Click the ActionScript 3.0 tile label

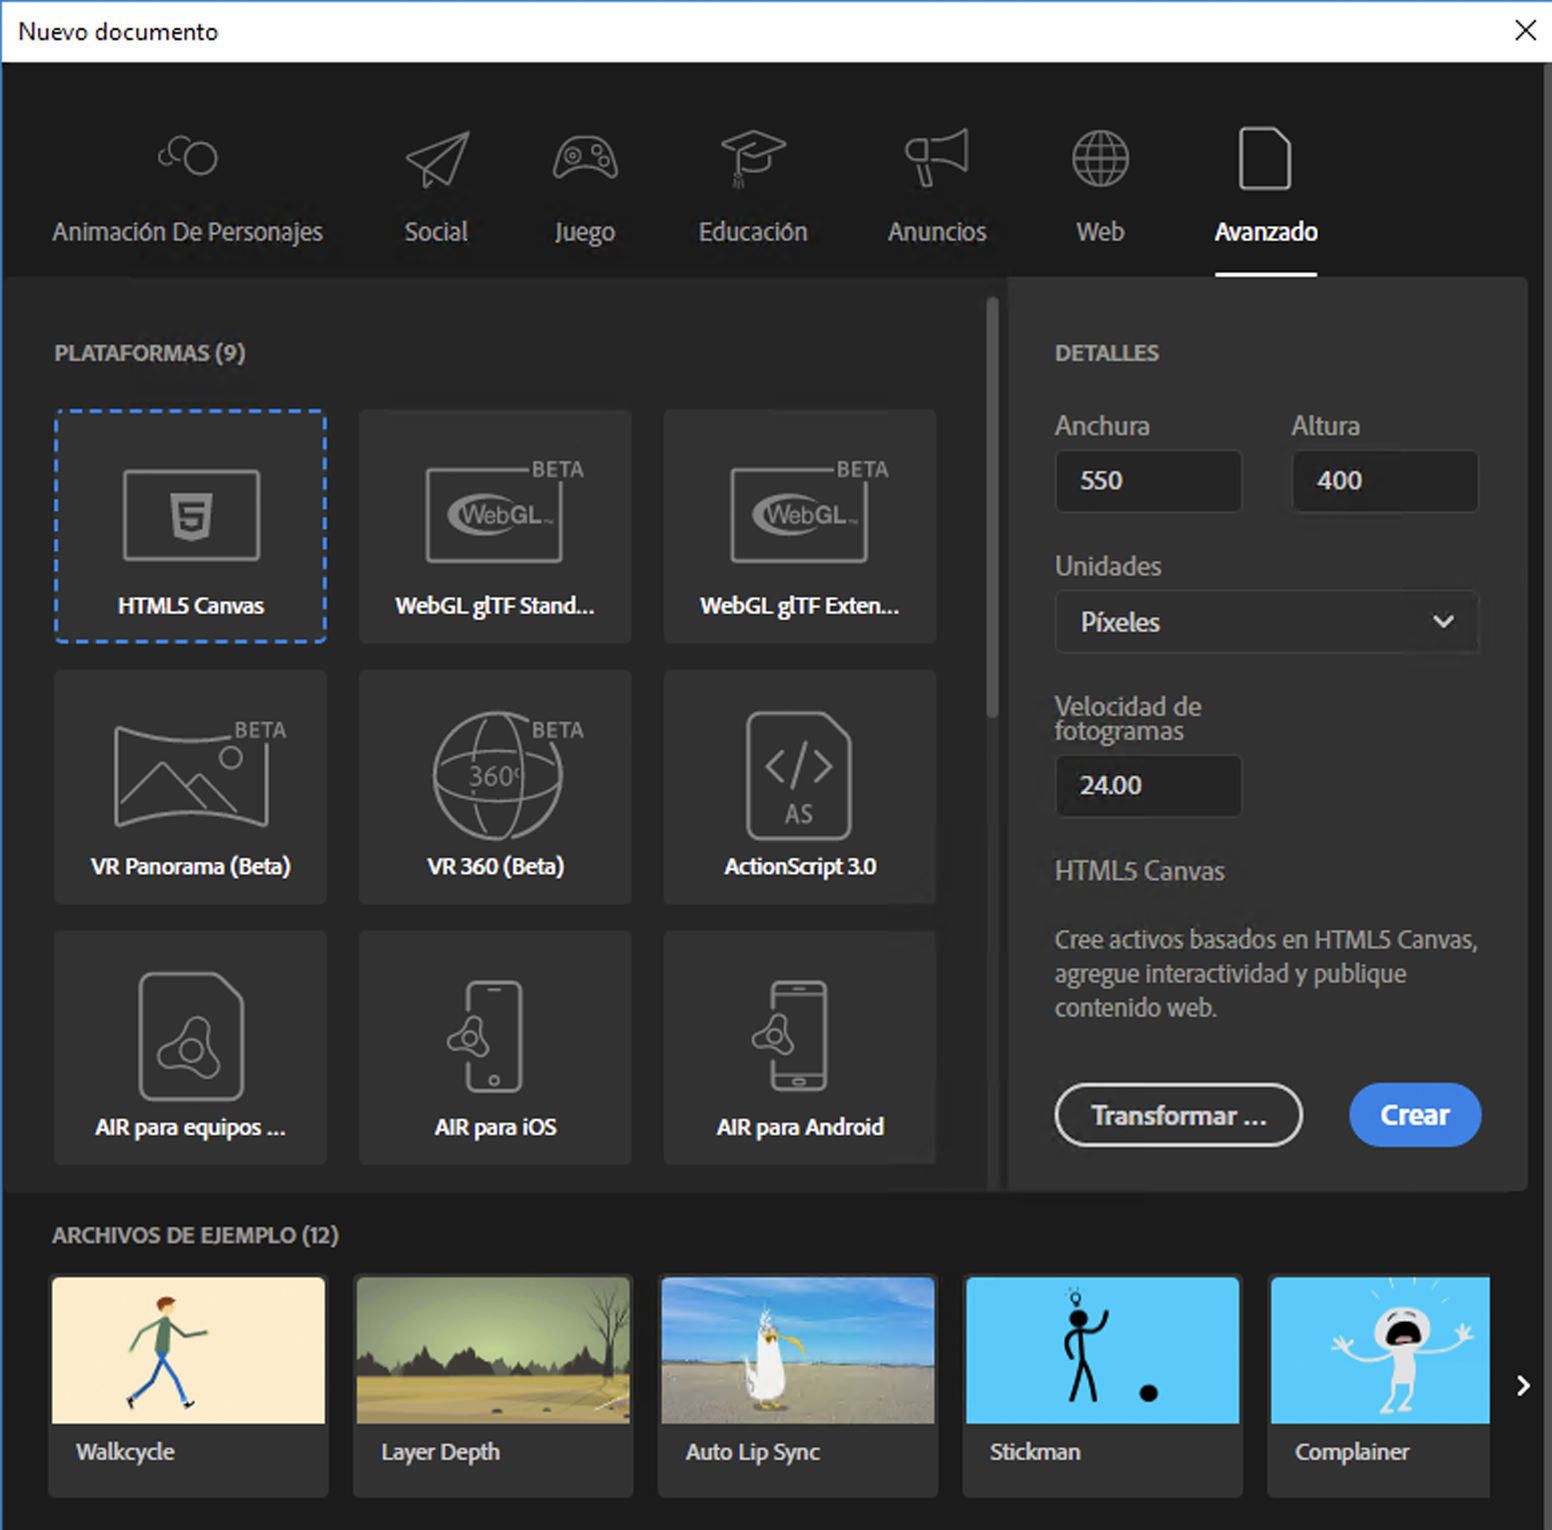coord(800,867)
